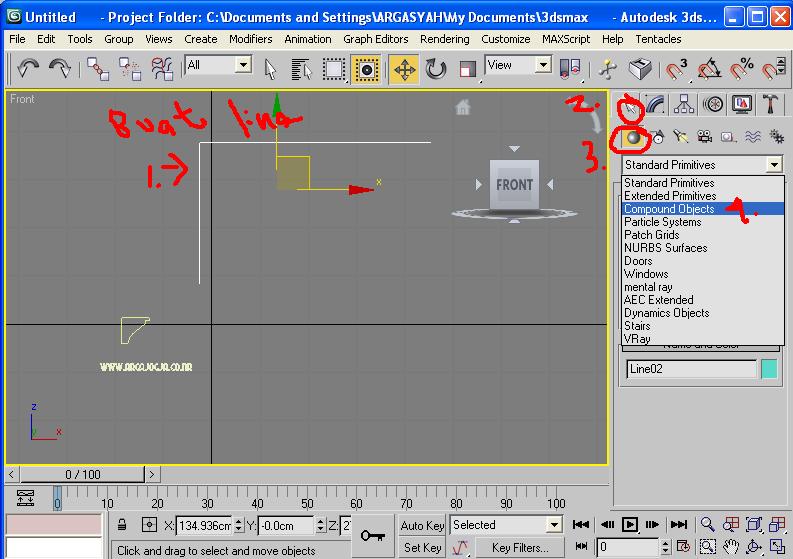Screen dimensions: 793x559
Task: Open the All selection filter dropdown
Action: [x=218, y=65]
